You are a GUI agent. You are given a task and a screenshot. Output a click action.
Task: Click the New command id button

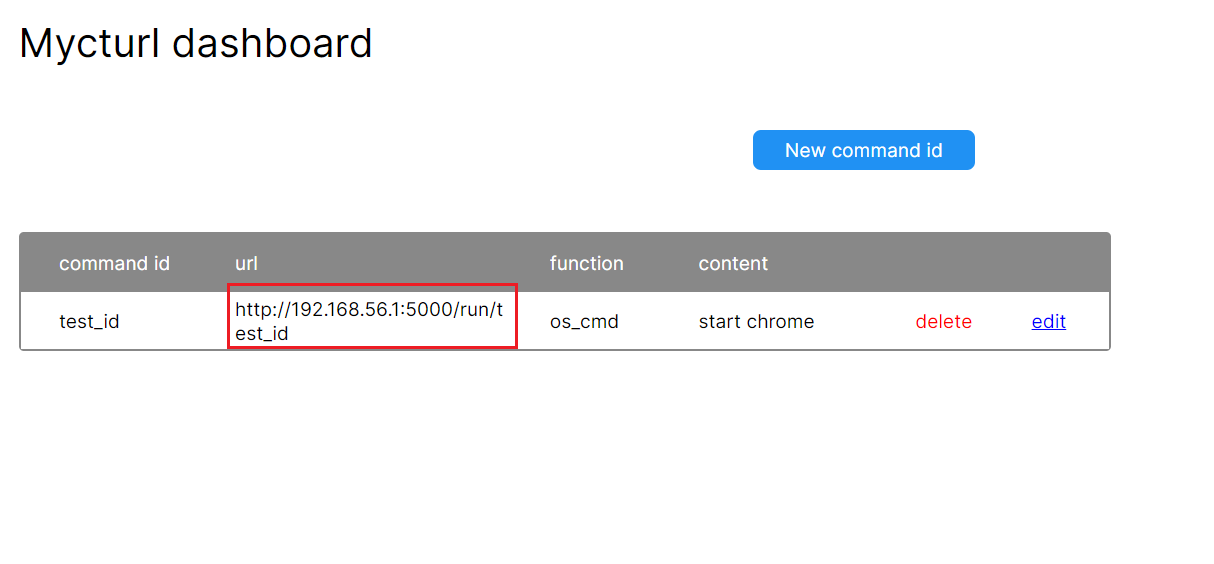pyautogui.click(x=863, y=150)
